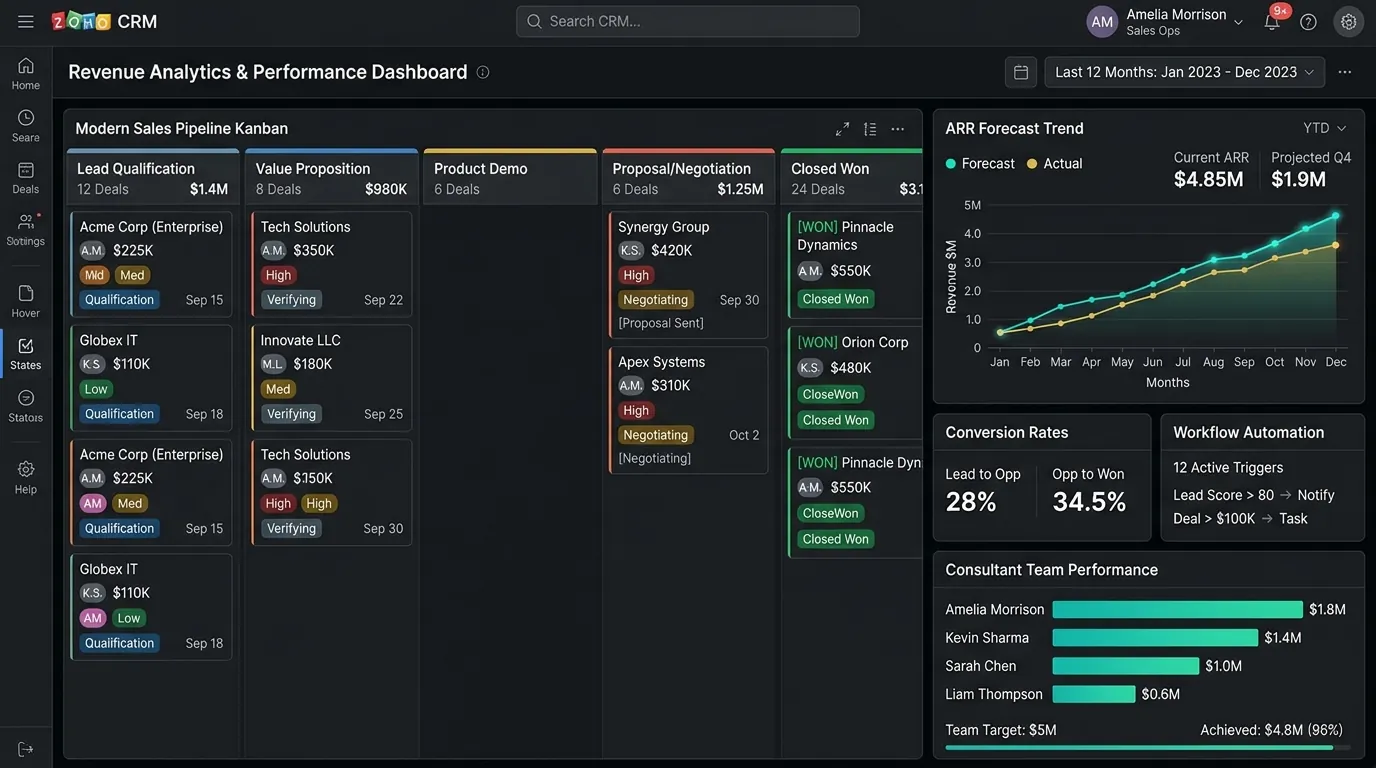Open Deals in the sidebar

pyautogui.click(x=26, y=177)
